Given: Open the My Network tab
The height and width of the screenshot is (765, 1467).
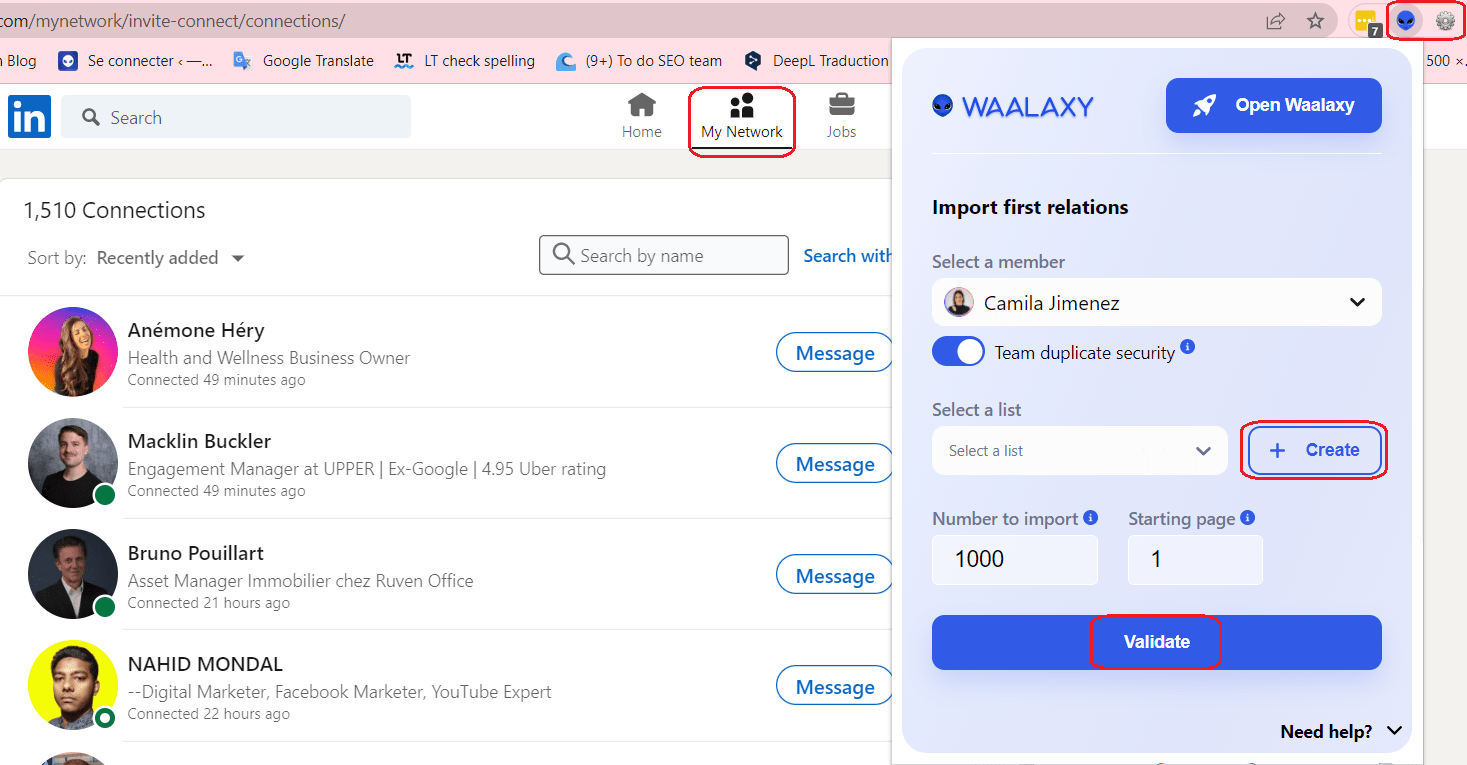Looking at the screenshot, I should (742, 116).
